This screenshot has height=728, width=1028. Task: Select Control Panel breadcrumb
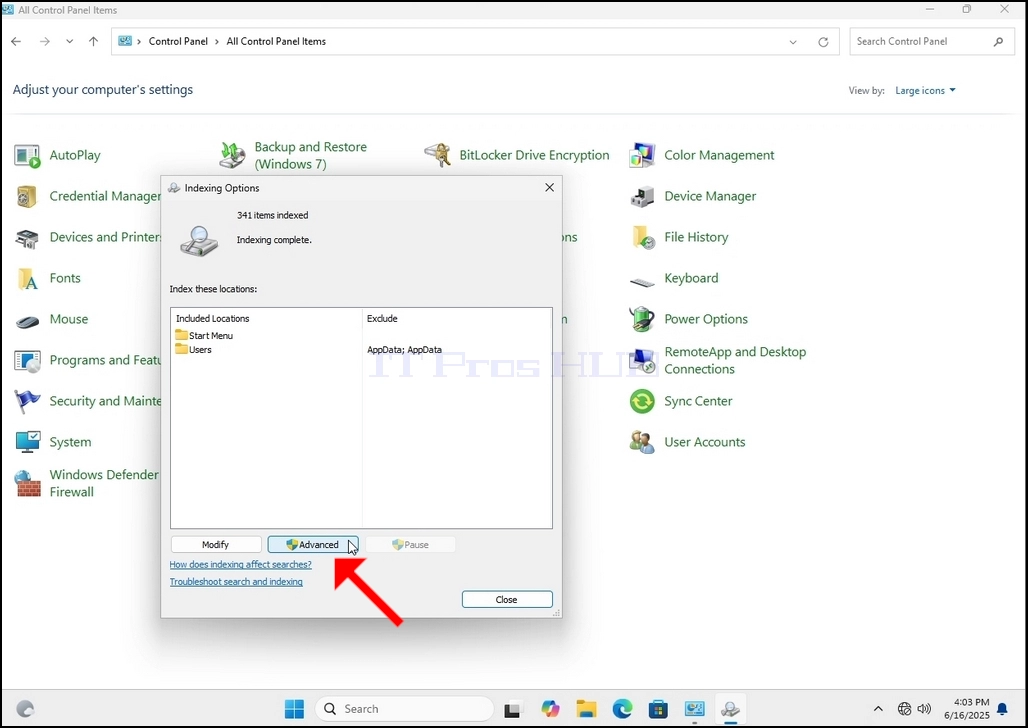(178, 41)
